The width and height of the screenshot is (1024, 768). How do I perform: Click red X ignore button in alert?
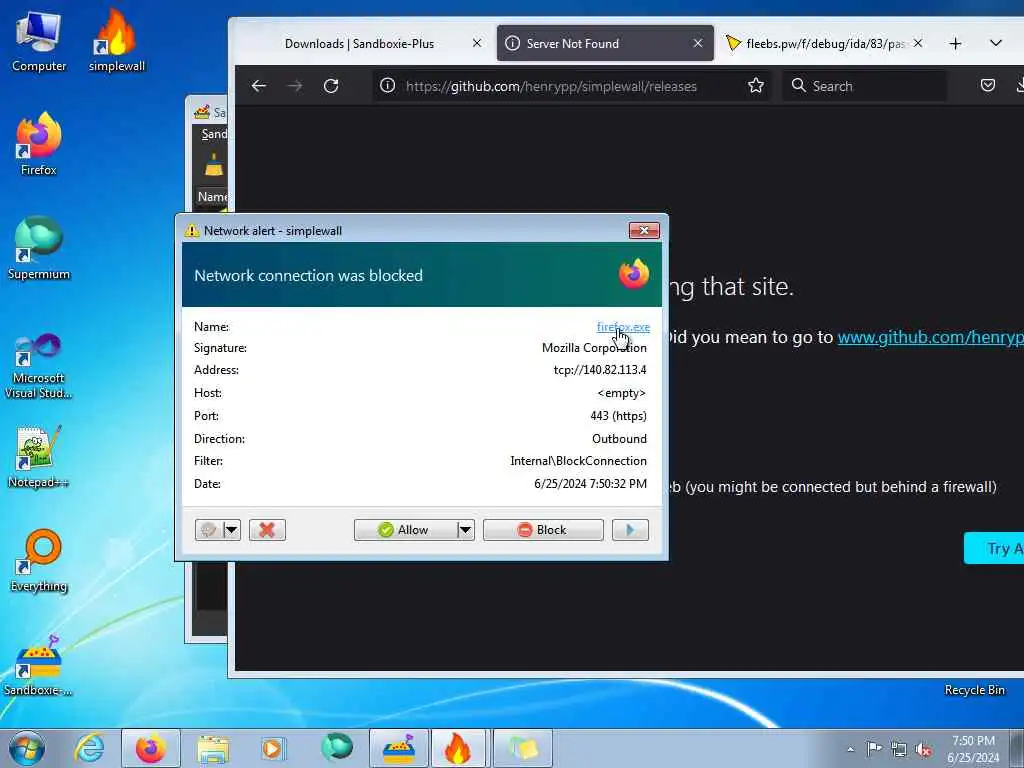click(x=266, y=530)
